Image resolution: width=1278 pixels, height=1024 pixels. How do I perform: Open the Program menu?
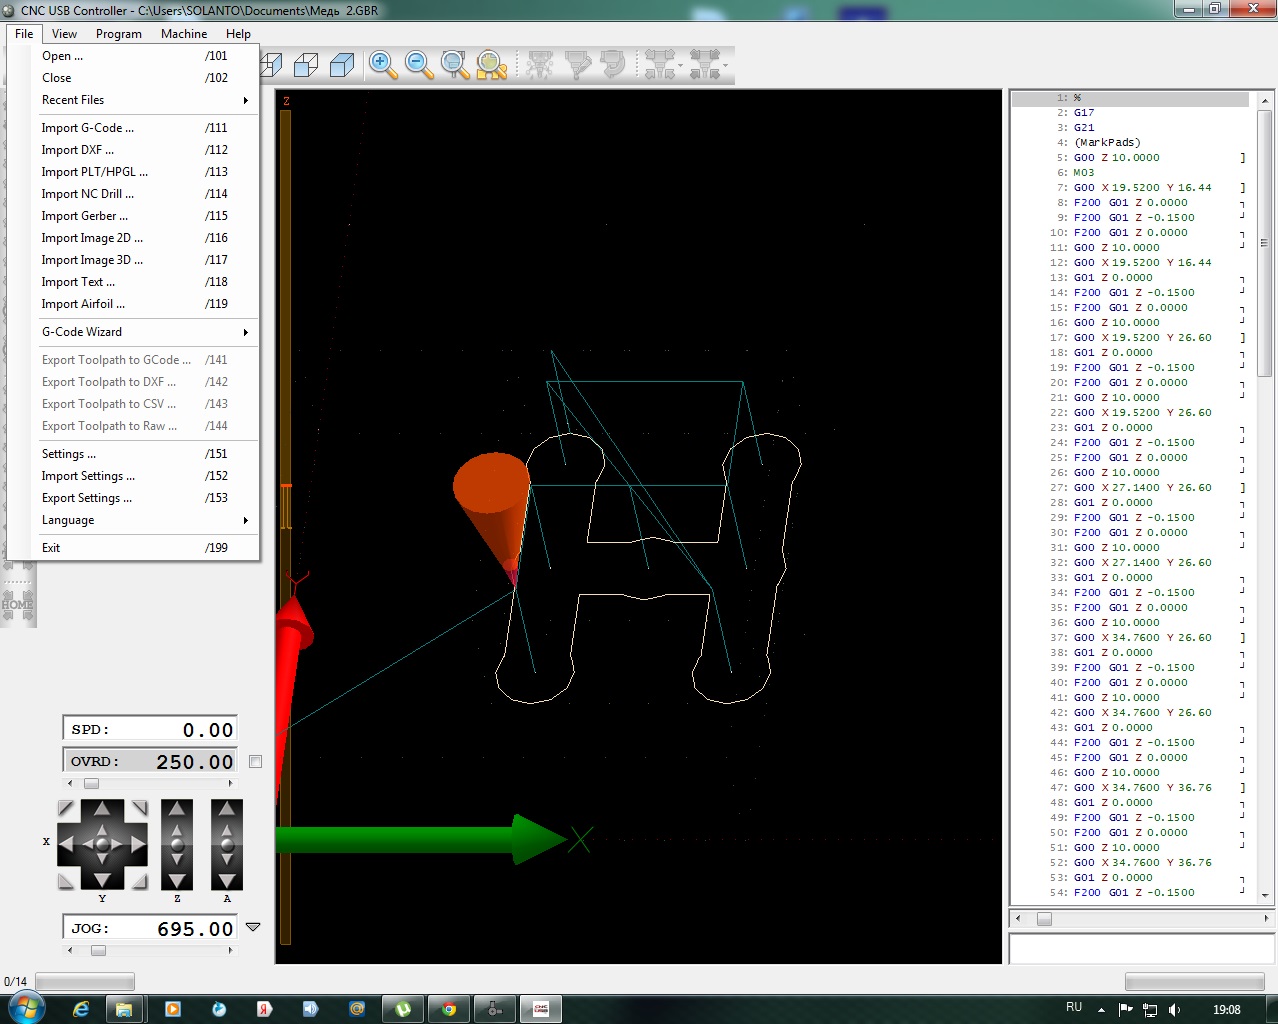point(119,33)
